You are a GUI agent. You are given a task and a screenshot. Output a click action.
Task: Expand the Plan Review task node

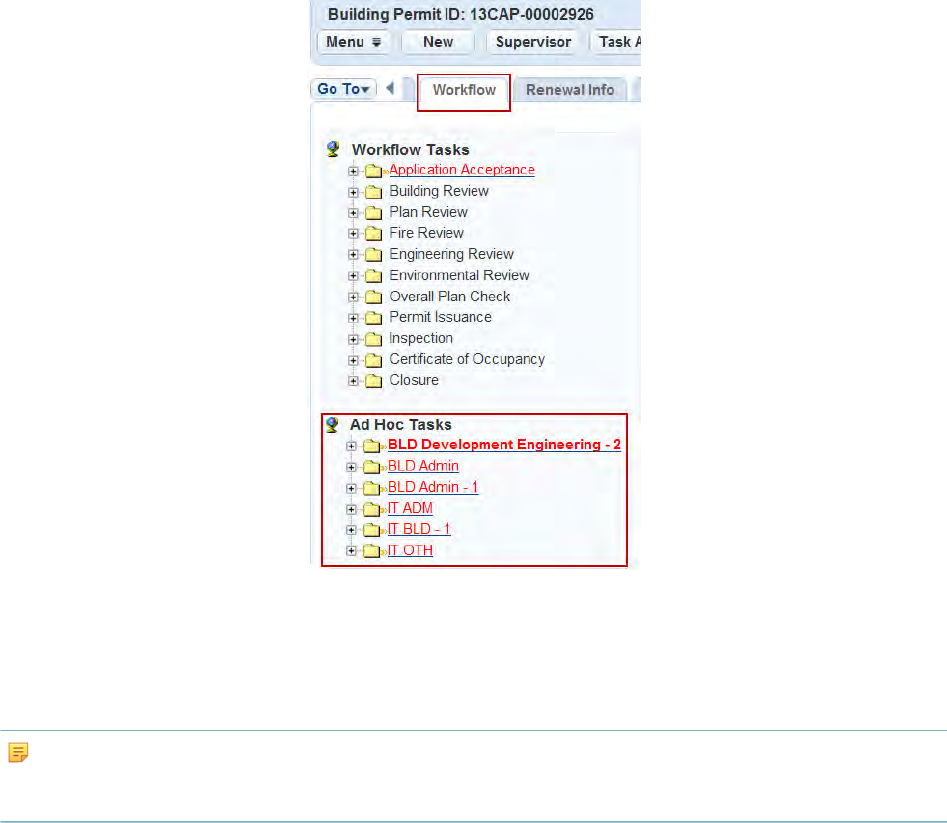tap(353, 213)
